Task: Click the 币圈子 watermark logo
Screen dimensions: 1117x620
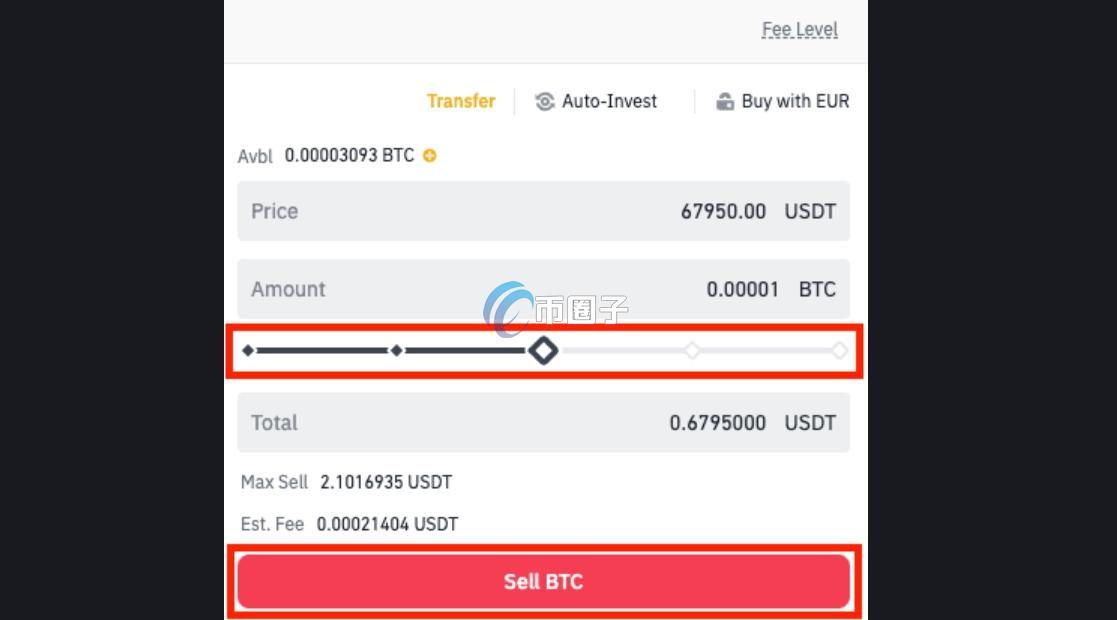Action: coord(555,309)
